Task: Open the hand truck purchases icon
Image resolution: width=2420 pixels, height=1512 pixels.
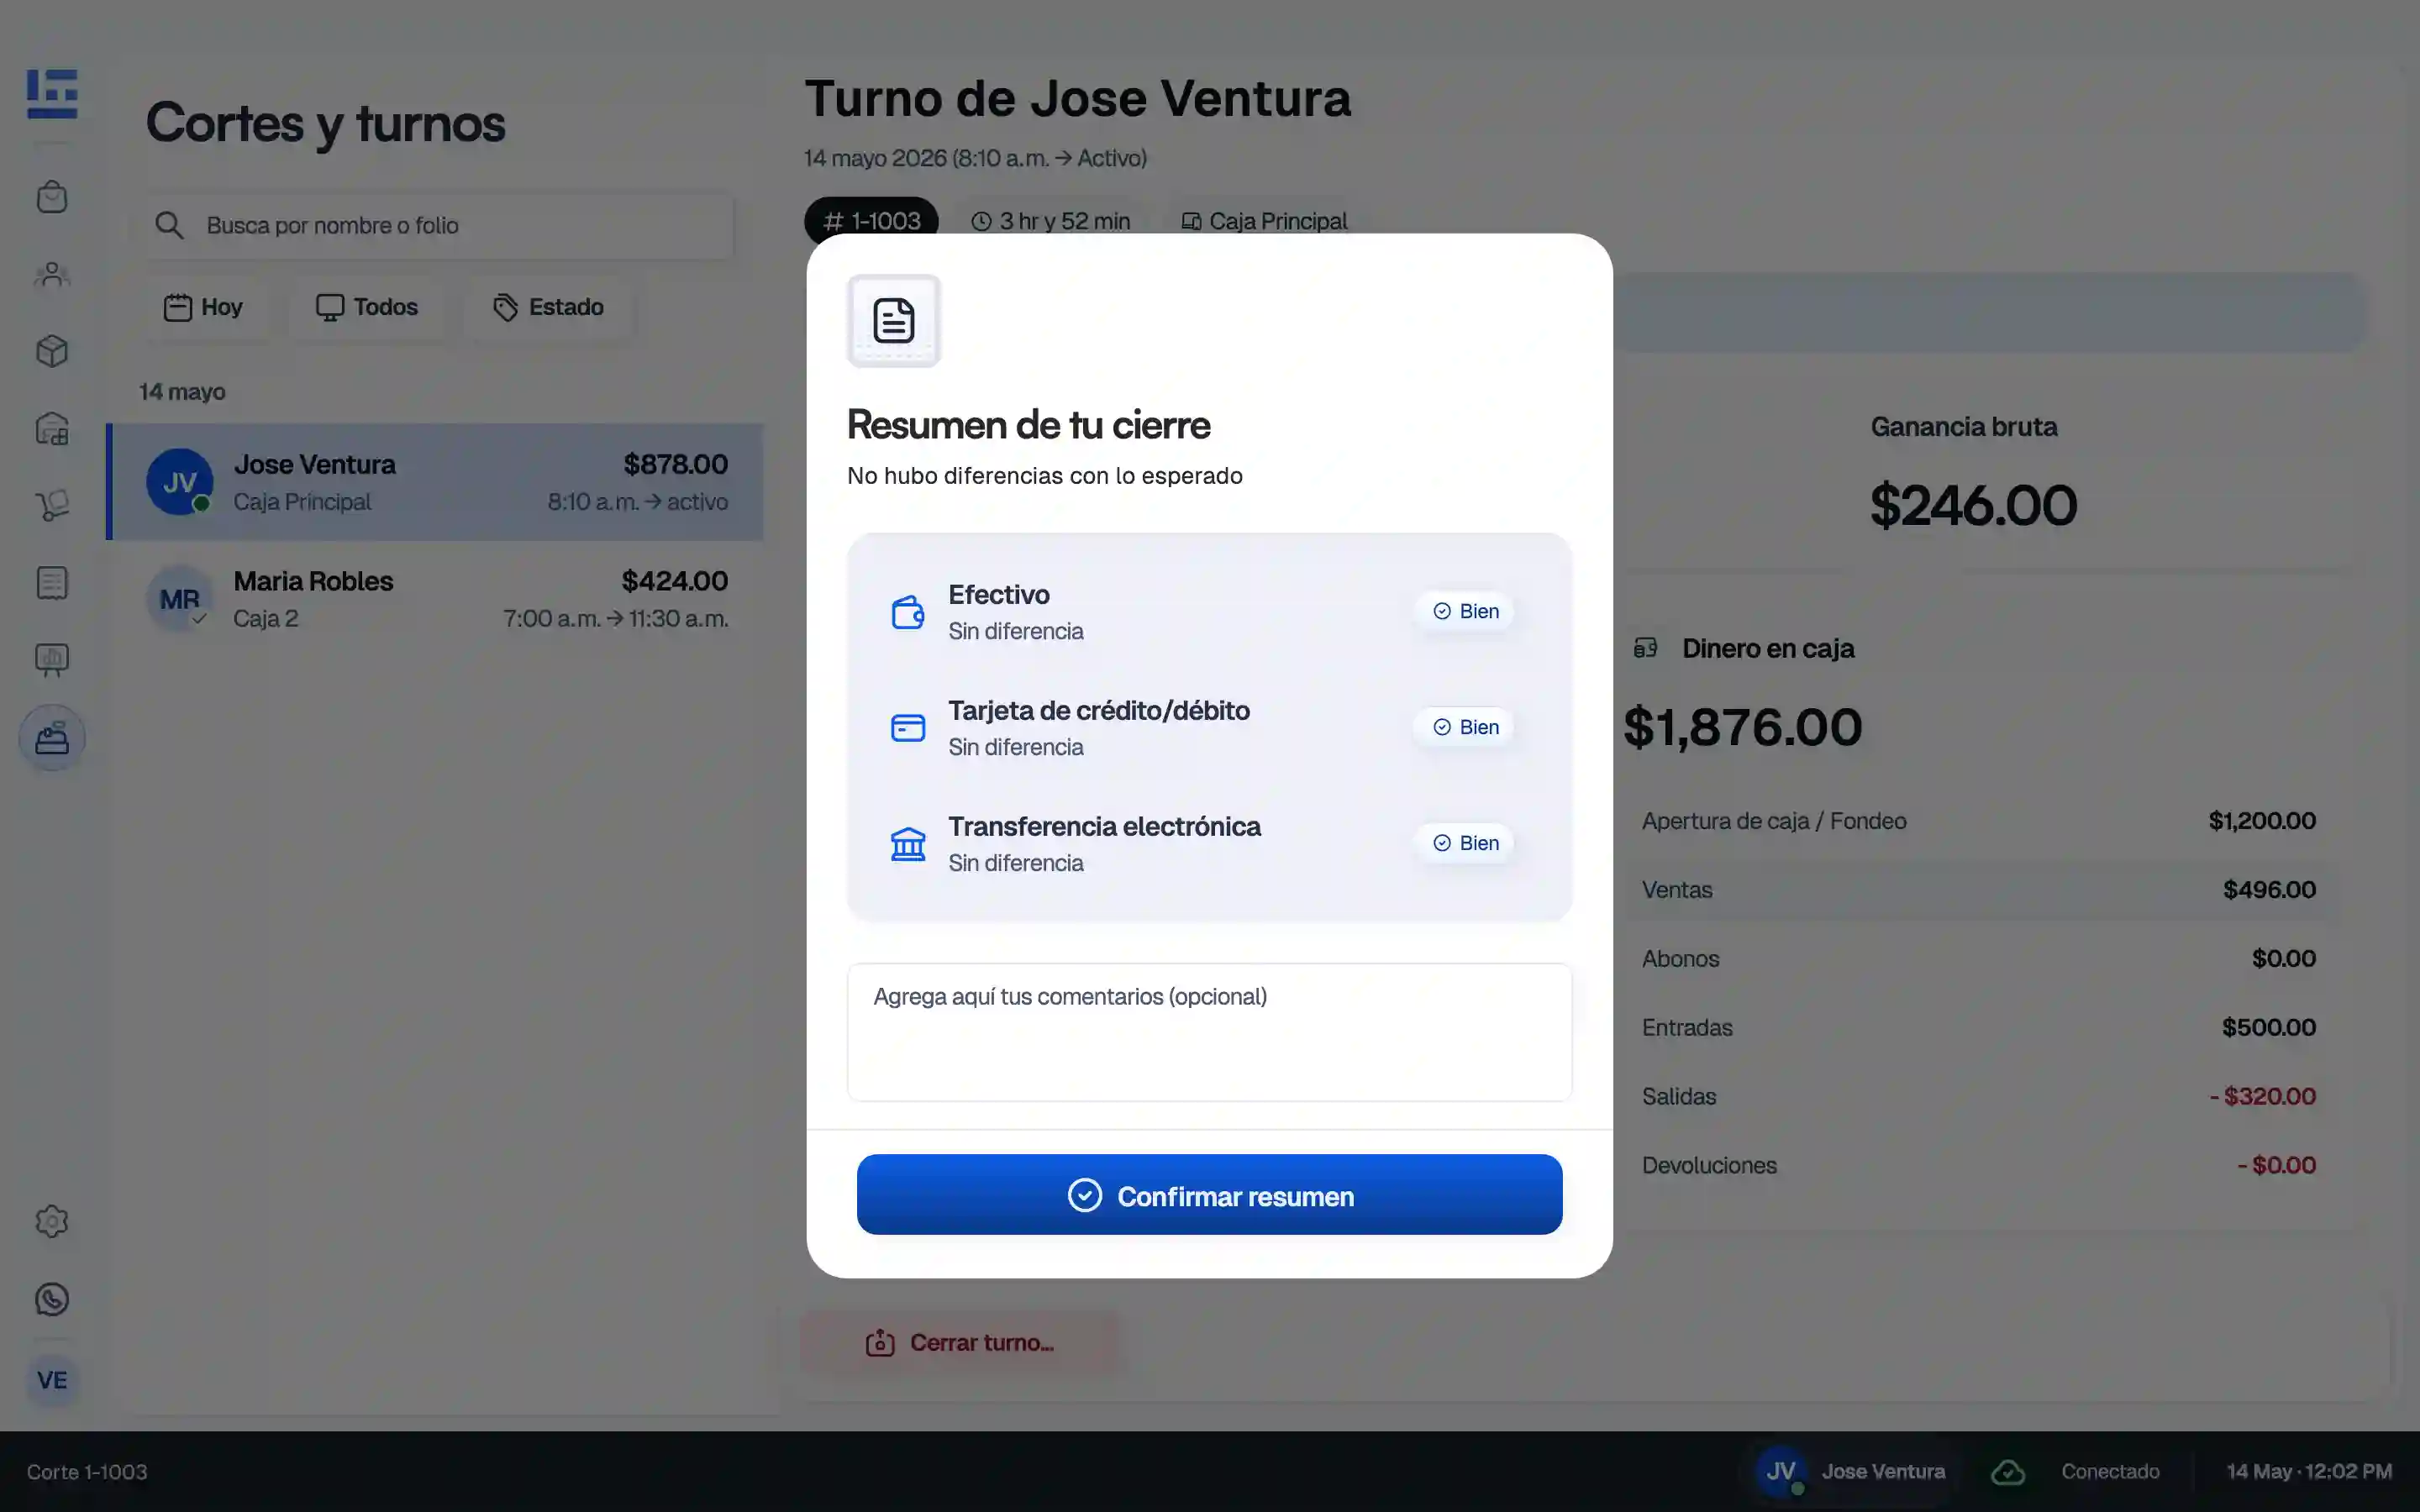Action: [52, 506]
